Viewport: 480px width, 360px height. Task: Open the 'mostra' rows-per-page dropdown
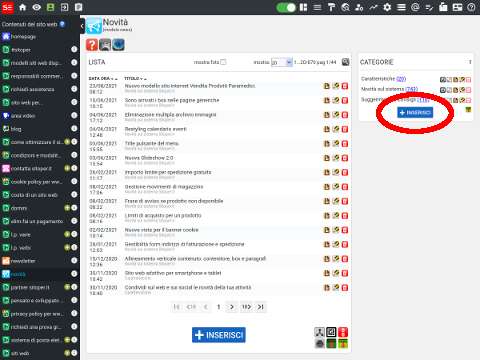pos(282,62)
